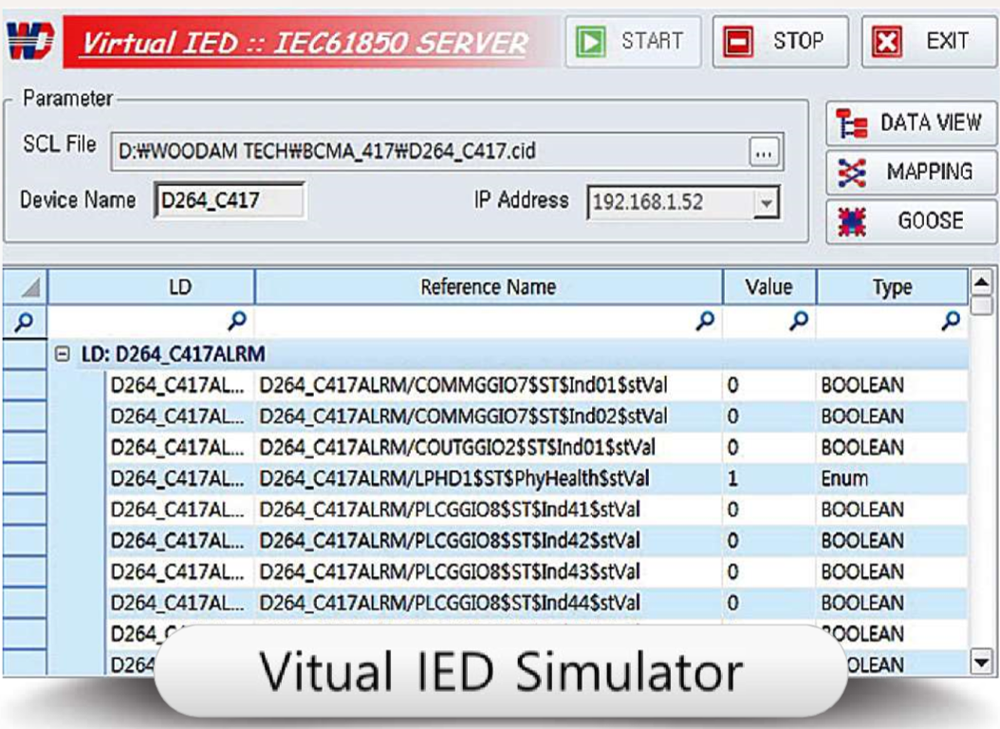Click the IP Address combo box 192.168.1.52
The image size is (1000, 729).
tap(683, 203)
